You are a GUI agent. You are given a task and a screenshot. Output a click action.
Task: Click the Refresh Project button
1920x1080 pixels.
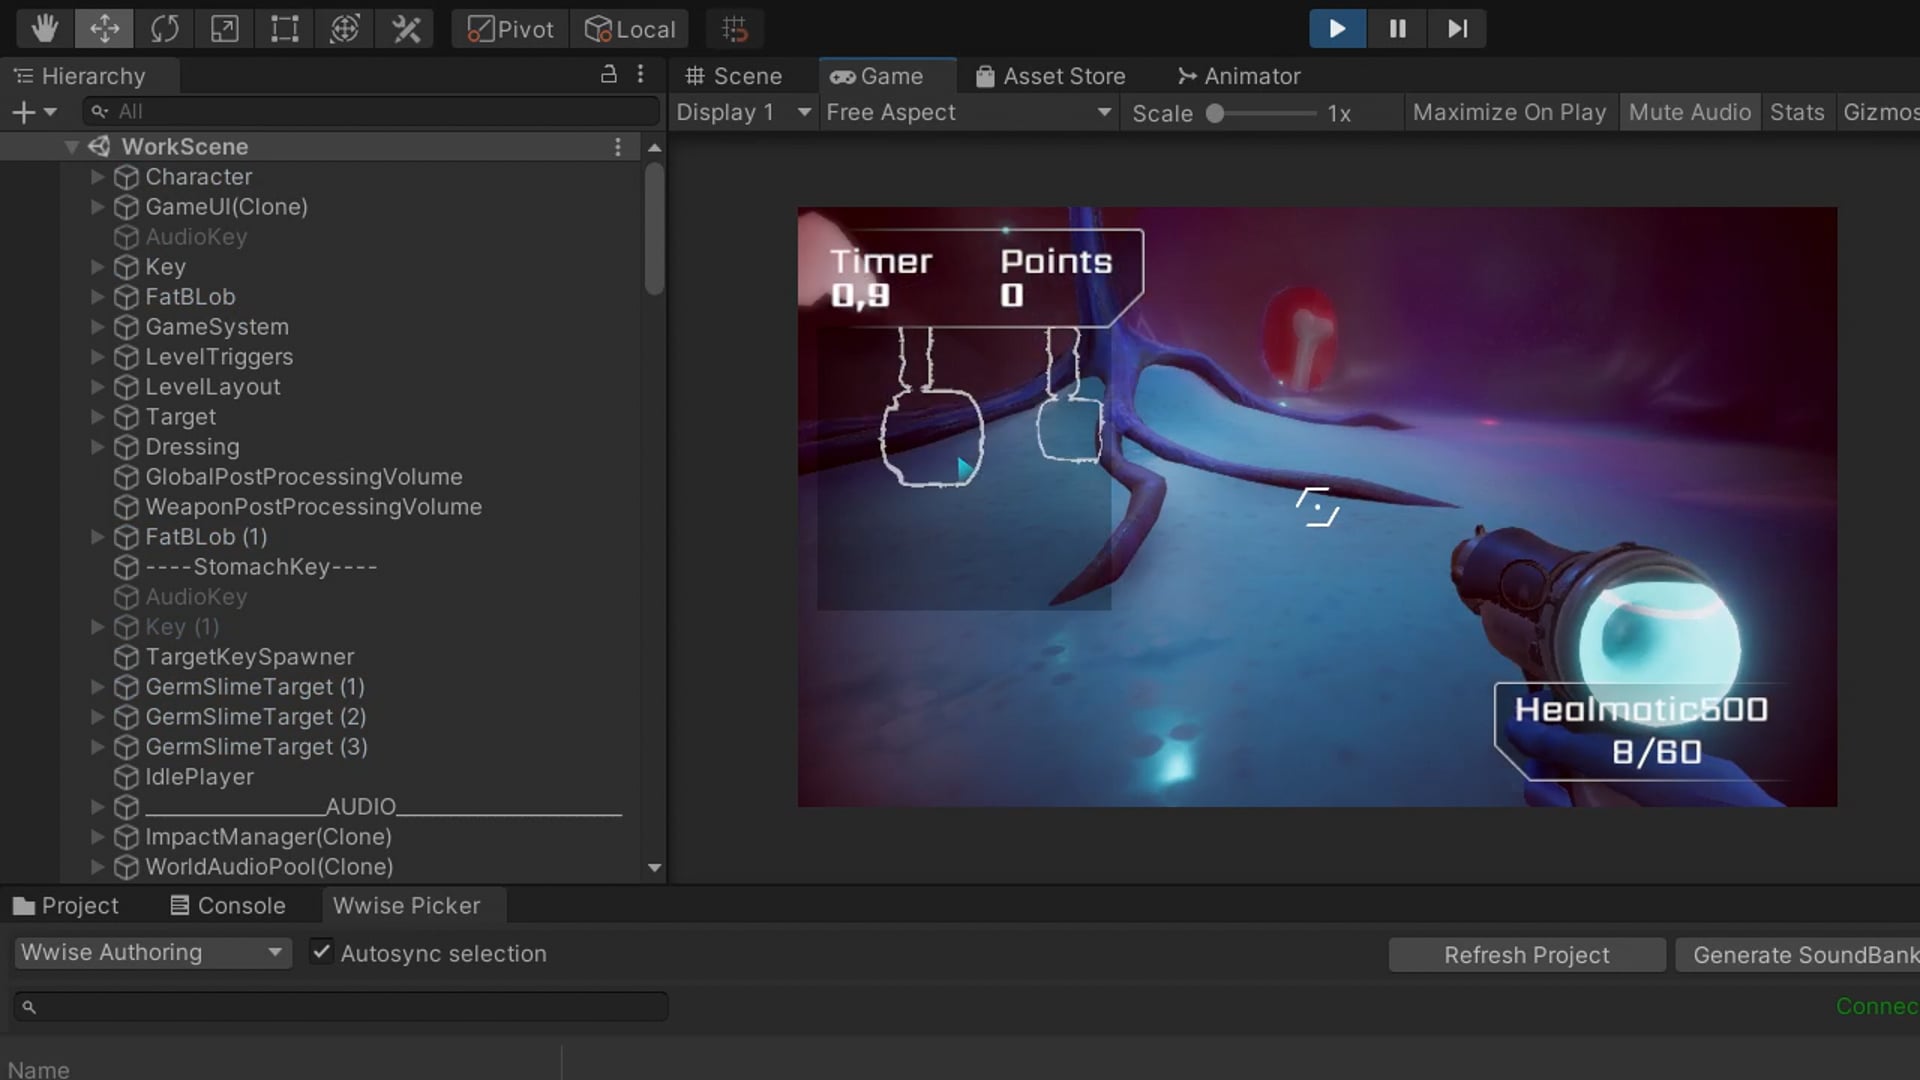click(1527, 955)
